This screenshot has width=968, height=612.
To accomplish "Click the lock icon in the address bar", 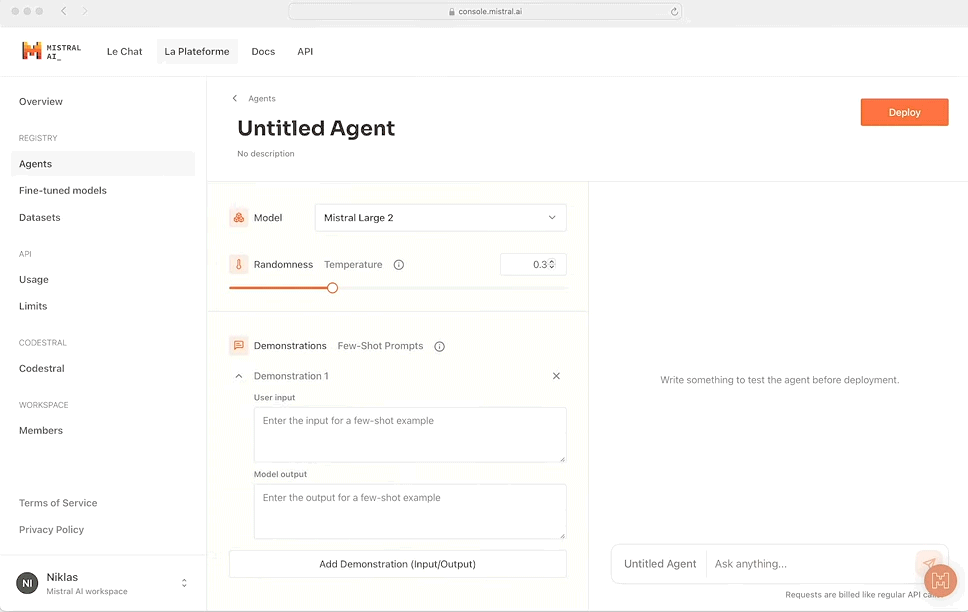I will point(452,12).
